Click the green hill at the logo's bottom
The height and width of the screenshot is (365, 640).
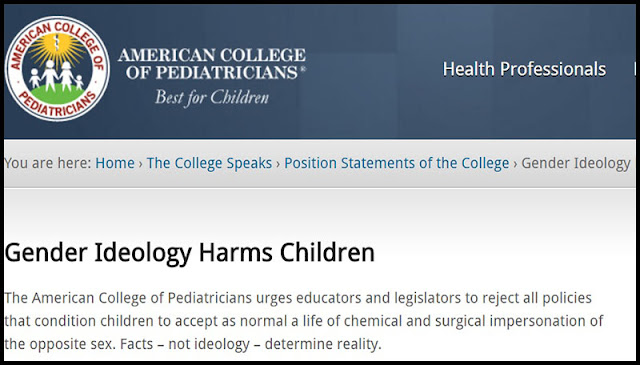[57, 94]
